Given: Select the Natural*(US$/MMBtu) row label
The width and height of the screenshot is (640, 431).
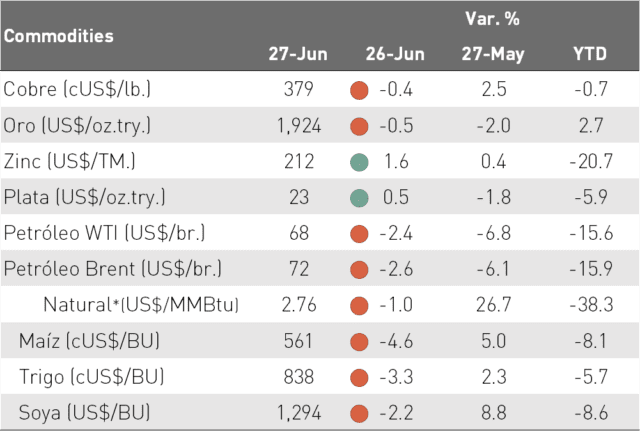Looking at the screenshot, I should click(x=141, y=304).
